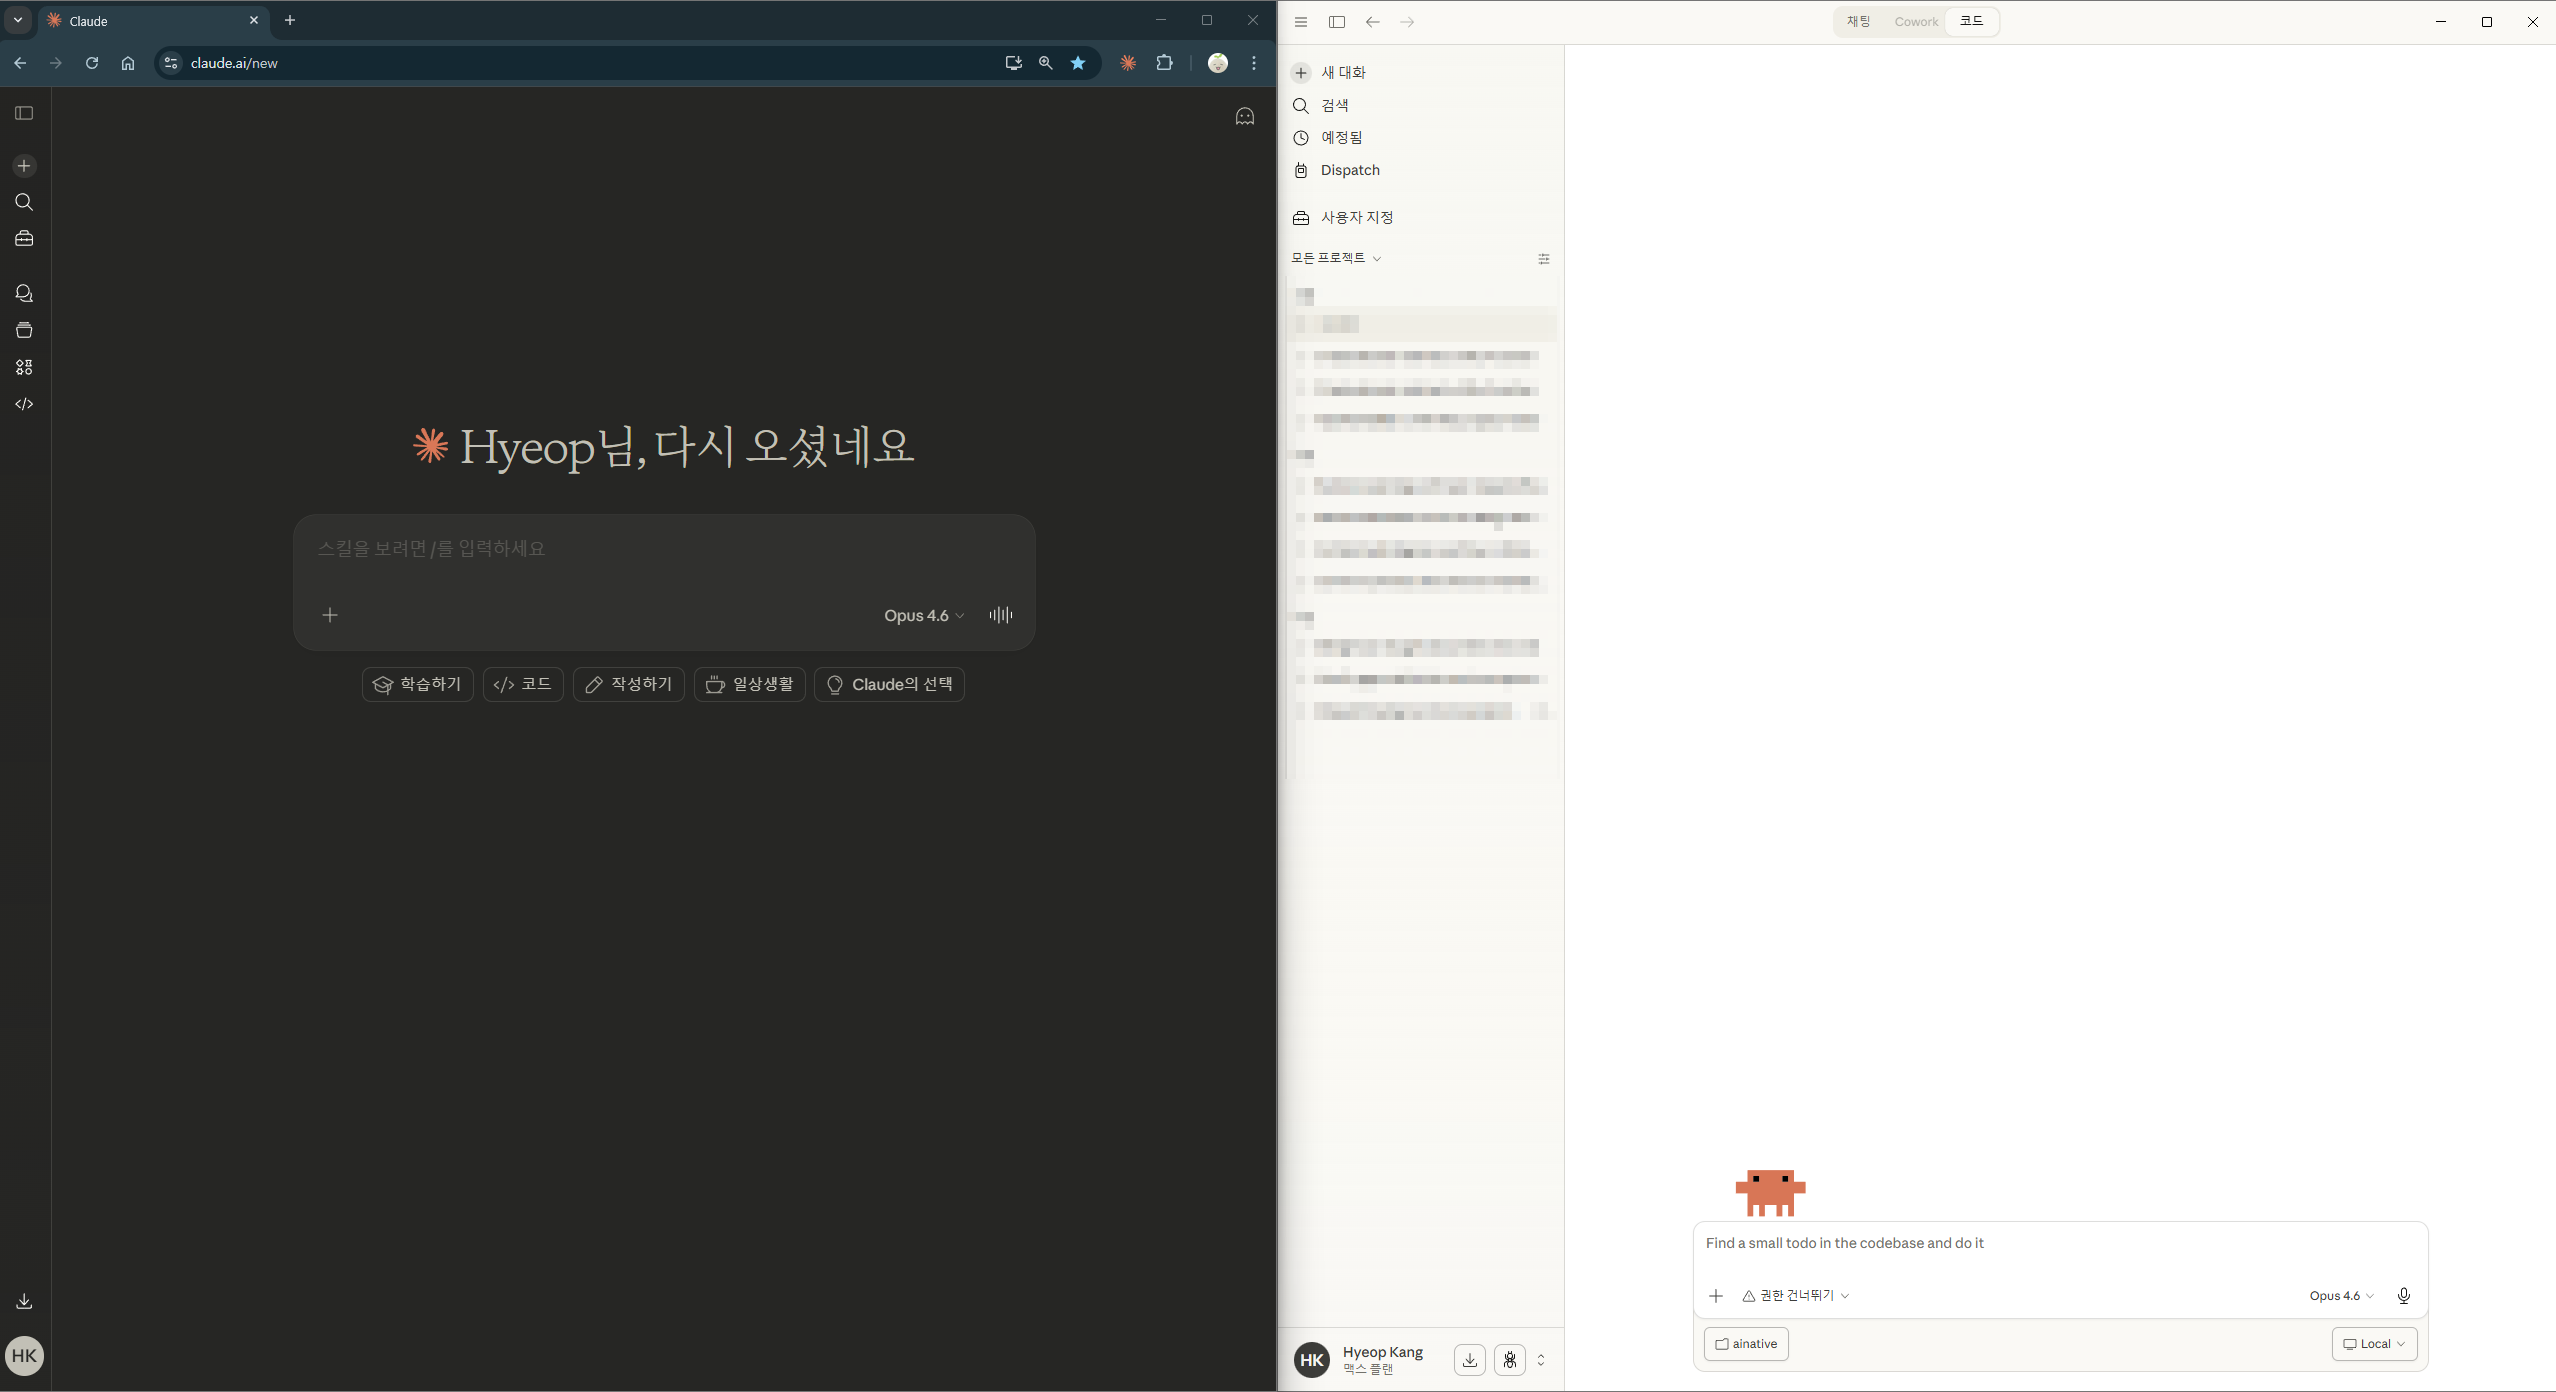Image resolution: width=2556 pixels, height=1392 pixels.
Task: Open Opus 4.6 model dropdown in web chat
Action: (x=923, y=615)
